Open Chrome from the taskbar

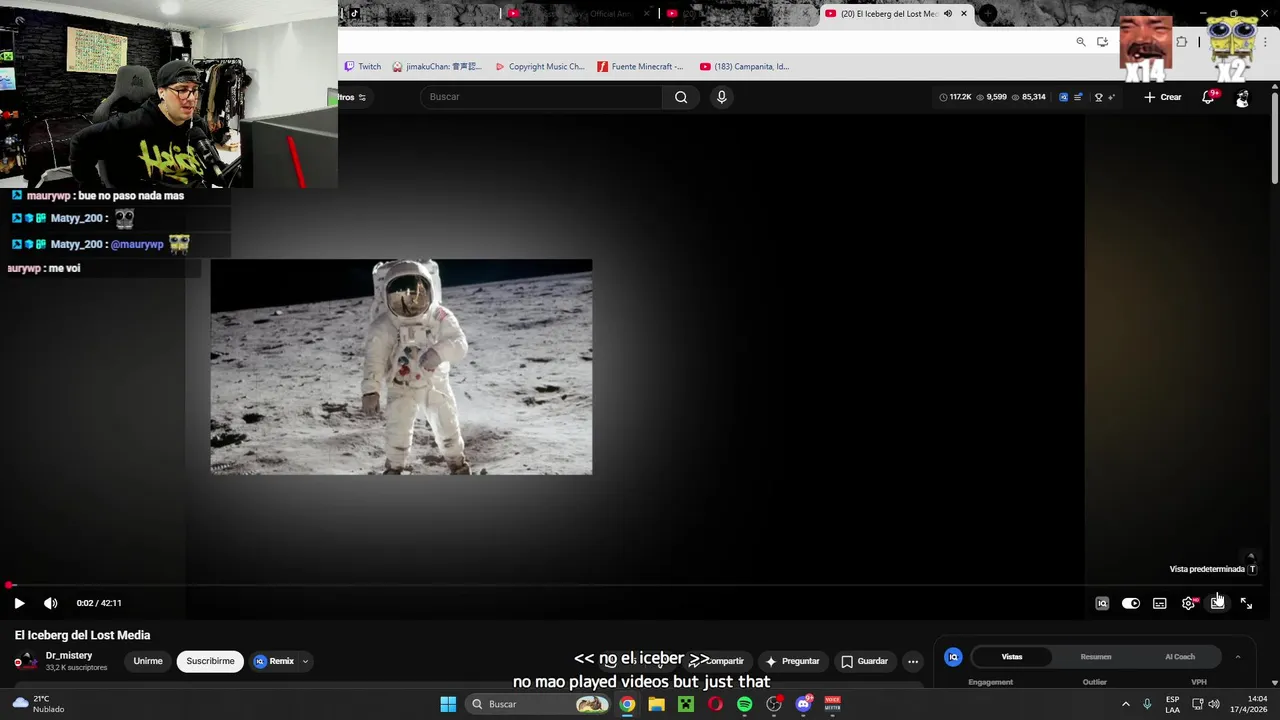[x=627, y=704]
